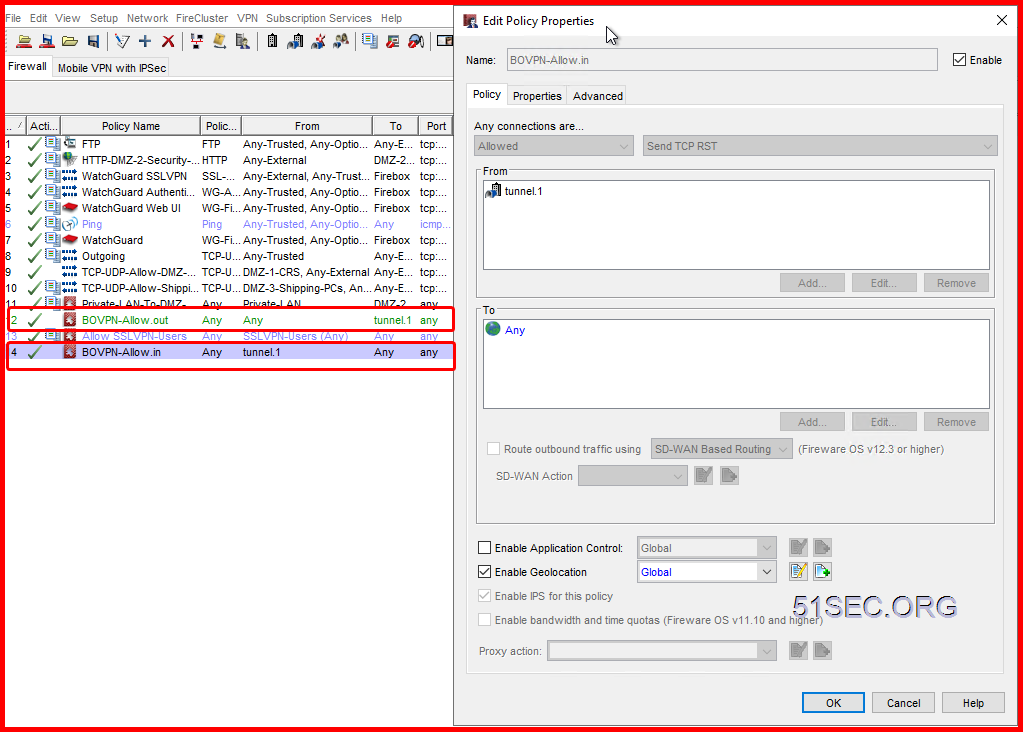This screenshot has width=1023, height=732.
Task: Select the WatchGuard Web UI policy name
Action: 131,208
